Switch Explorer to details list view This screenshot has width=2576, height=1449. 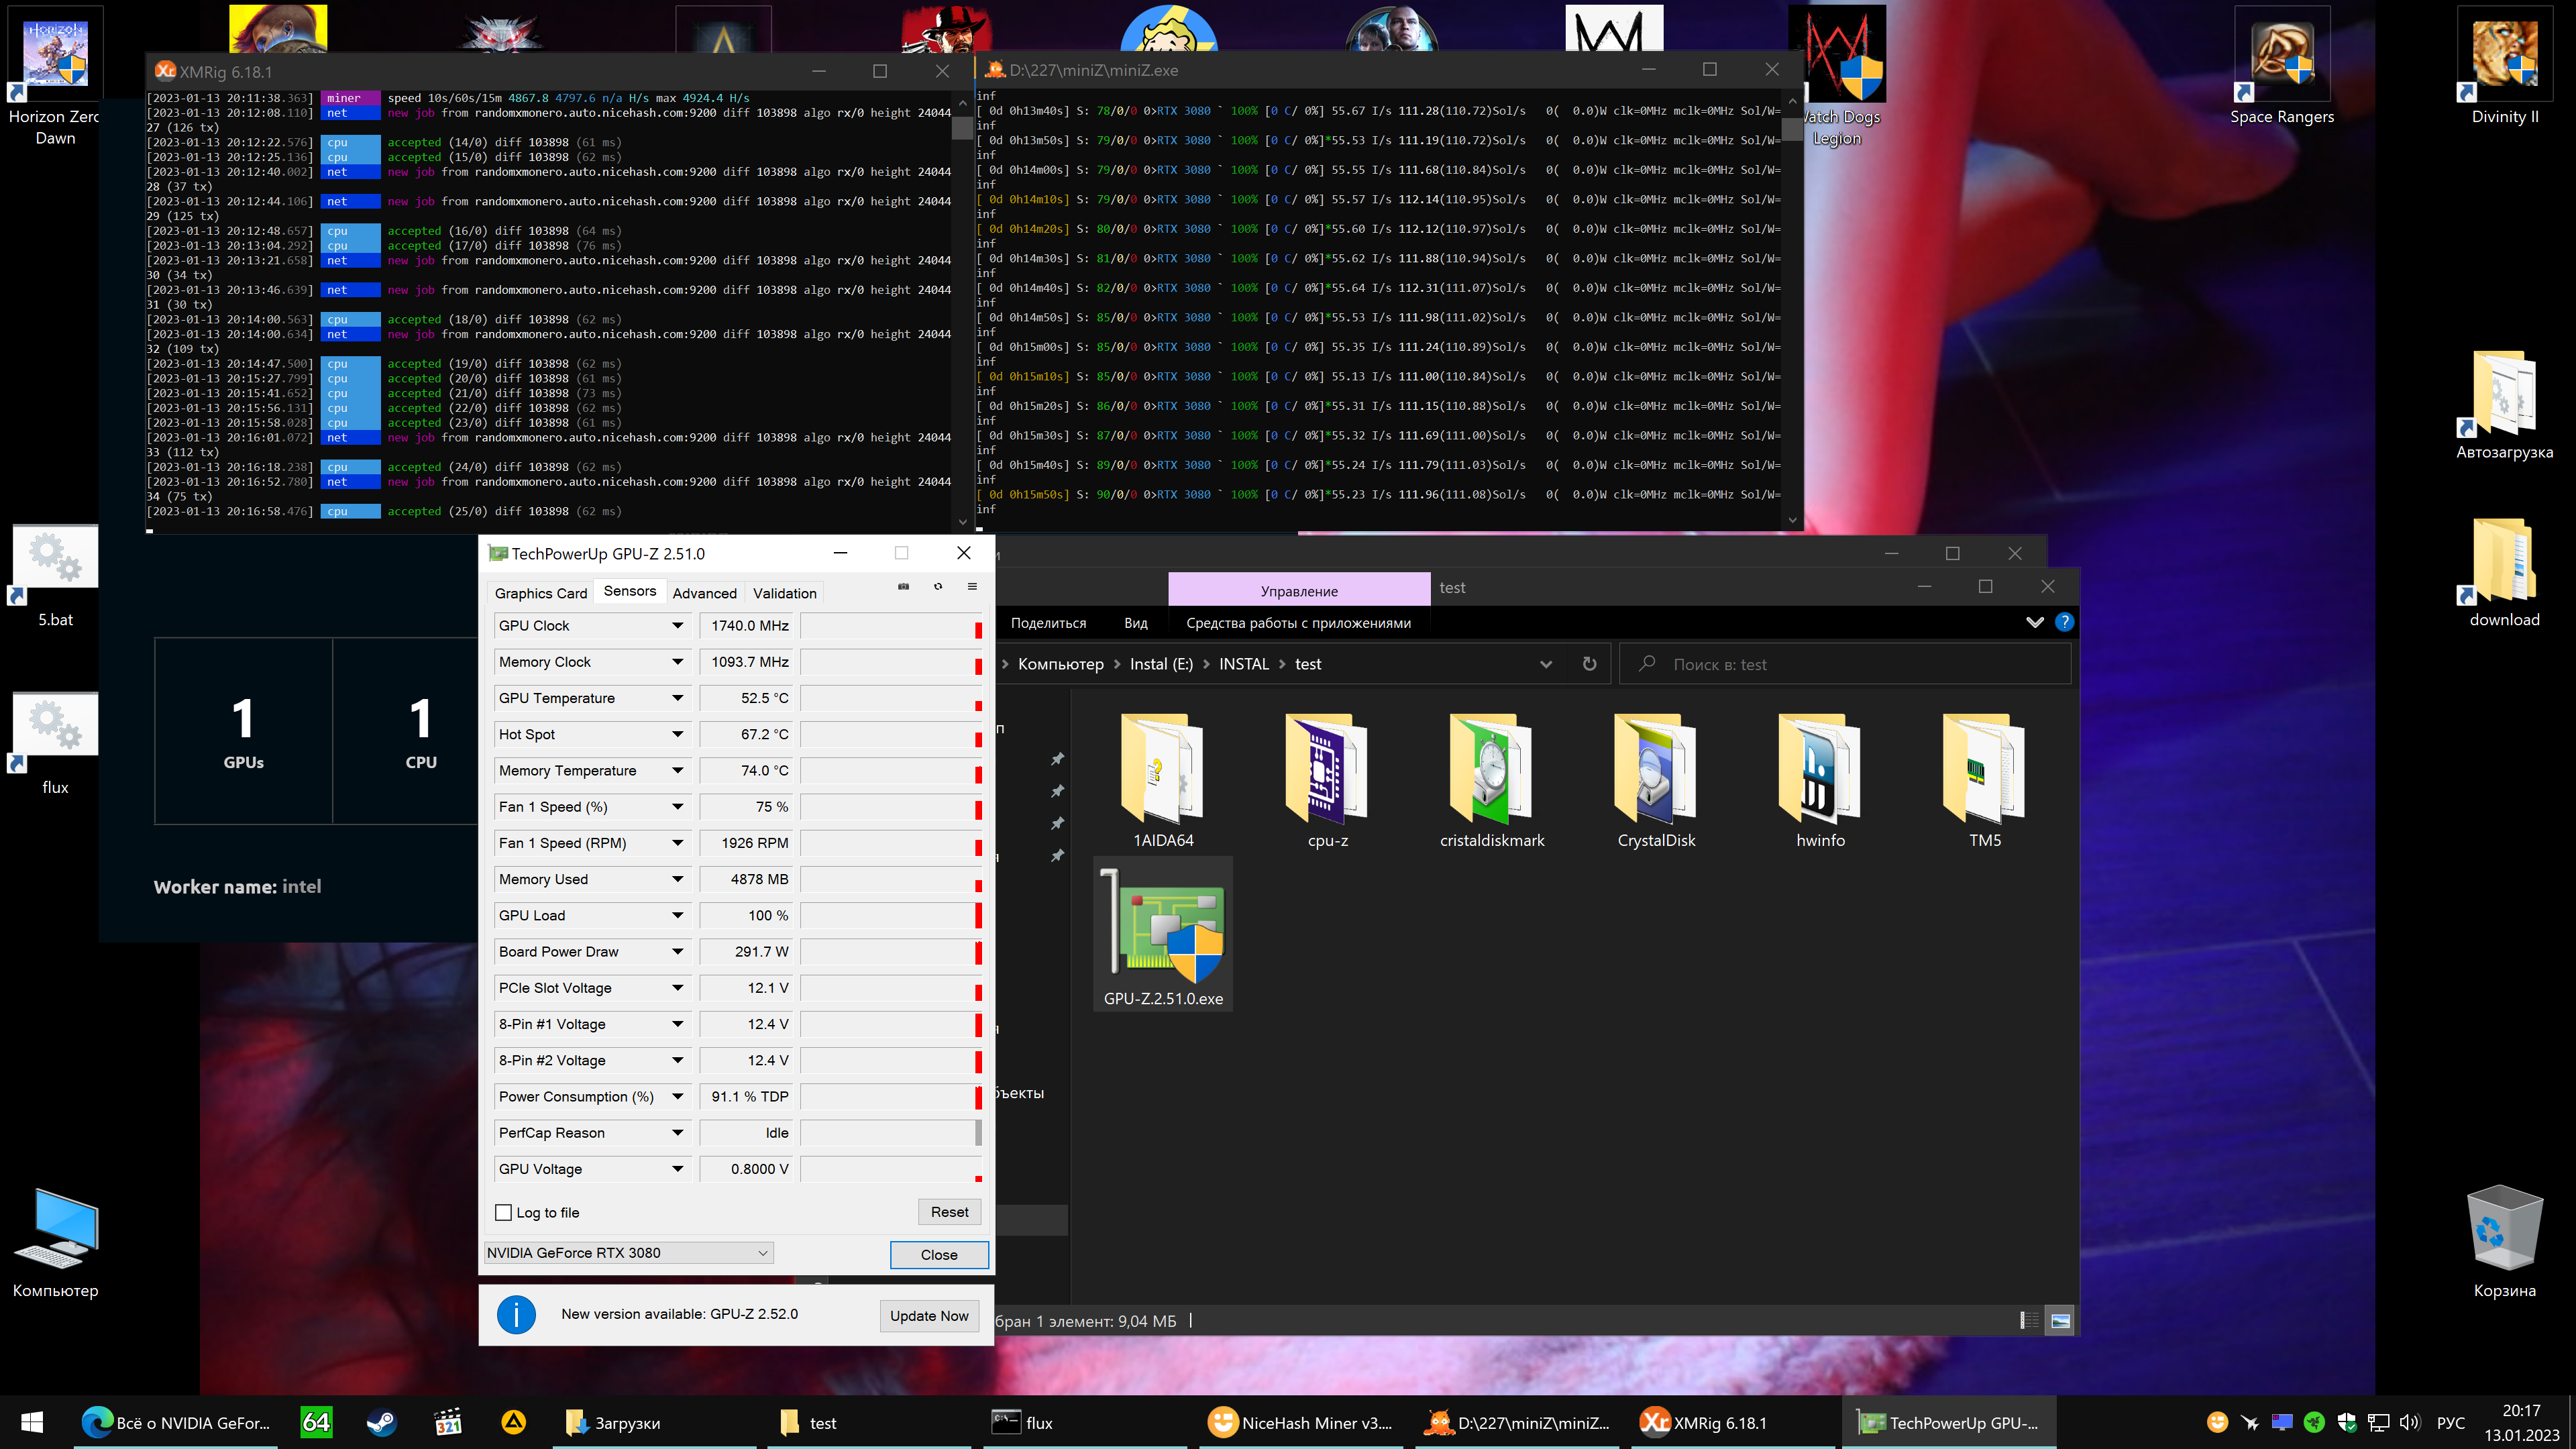pos(2029,1321)
